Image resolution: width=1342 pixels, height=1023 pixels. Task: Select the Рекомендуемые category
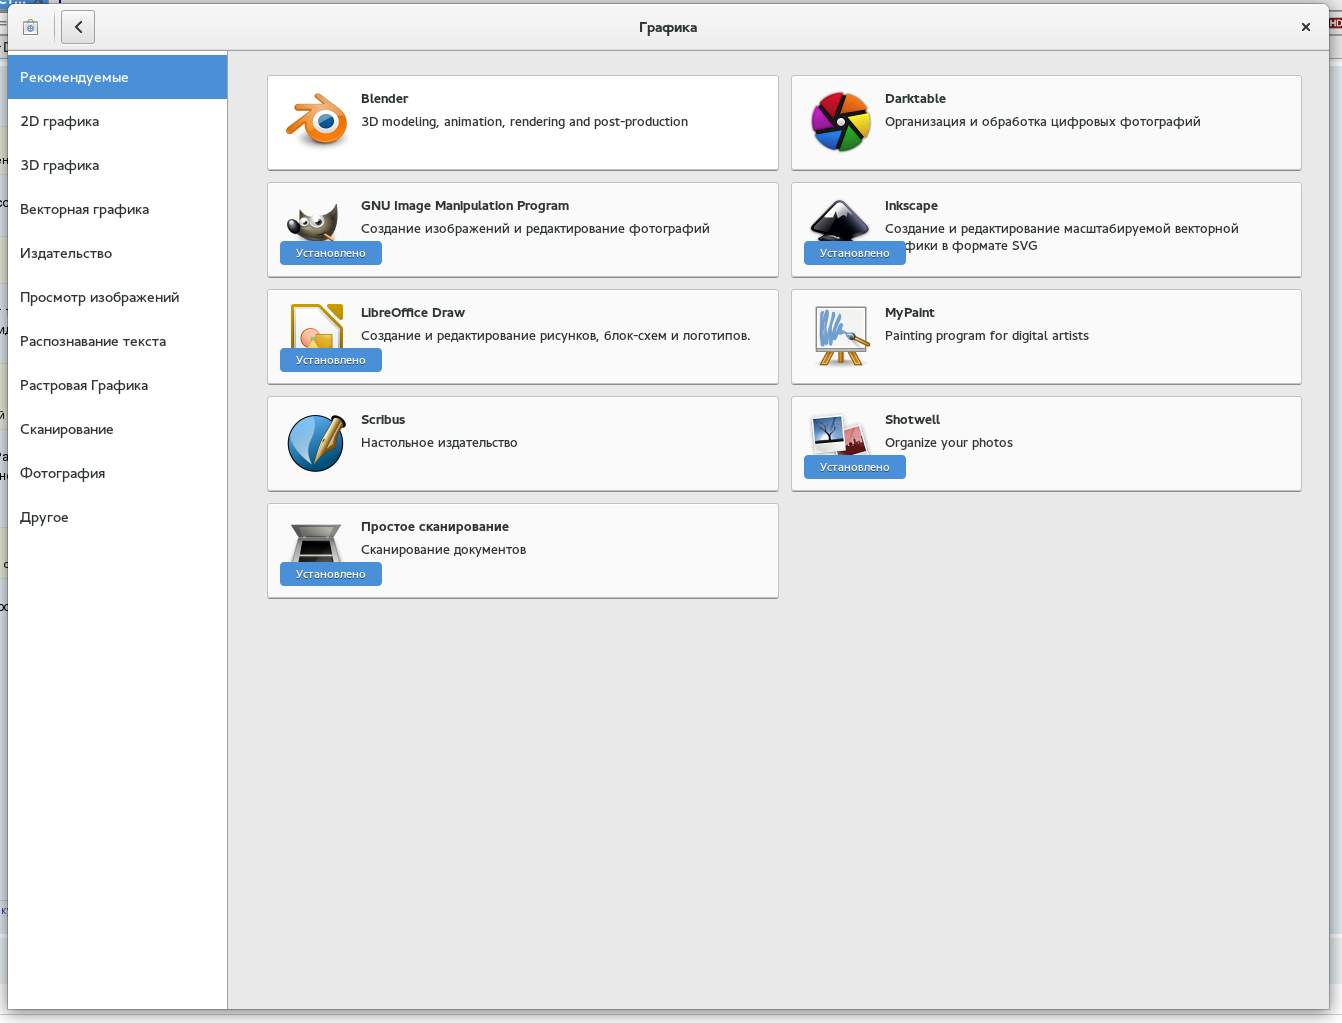point(117,77)
